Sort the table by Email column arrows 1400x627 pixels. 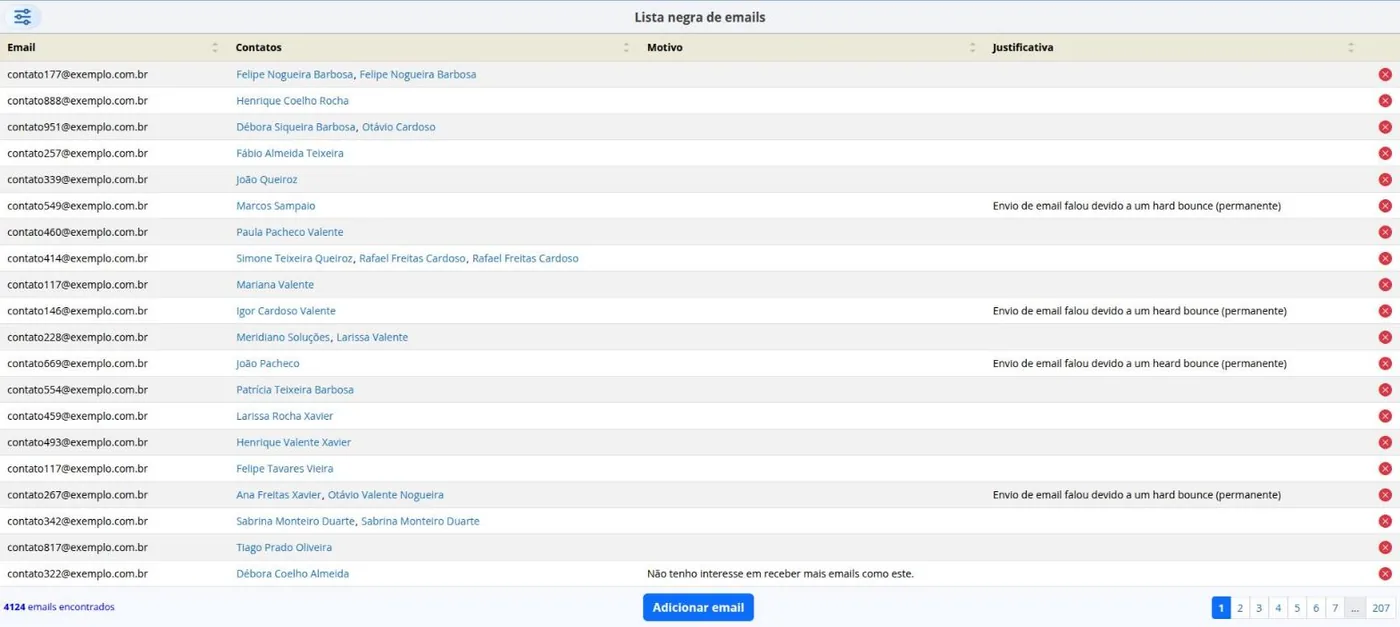(215, 47)
